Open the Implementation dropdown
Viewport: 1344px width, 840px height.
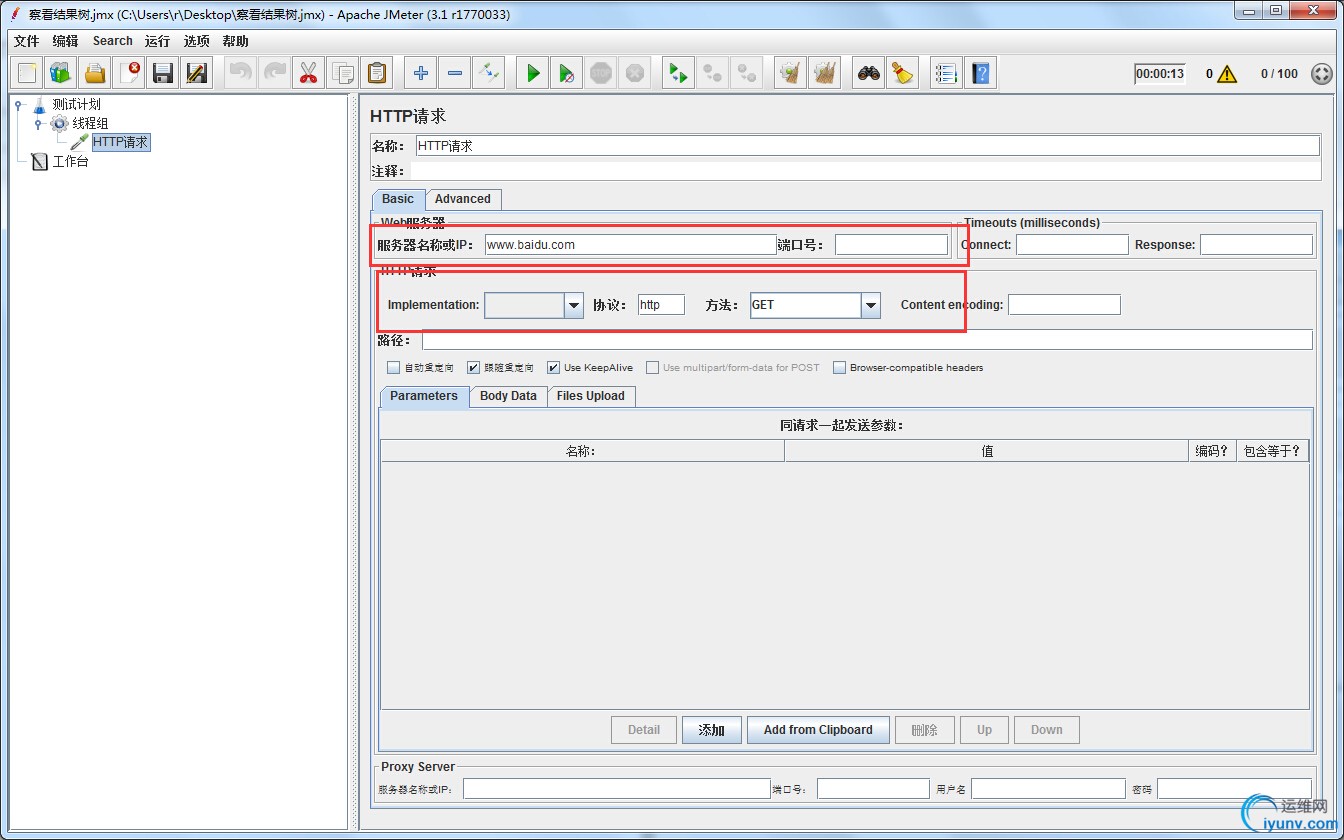(x=574, y=305)
